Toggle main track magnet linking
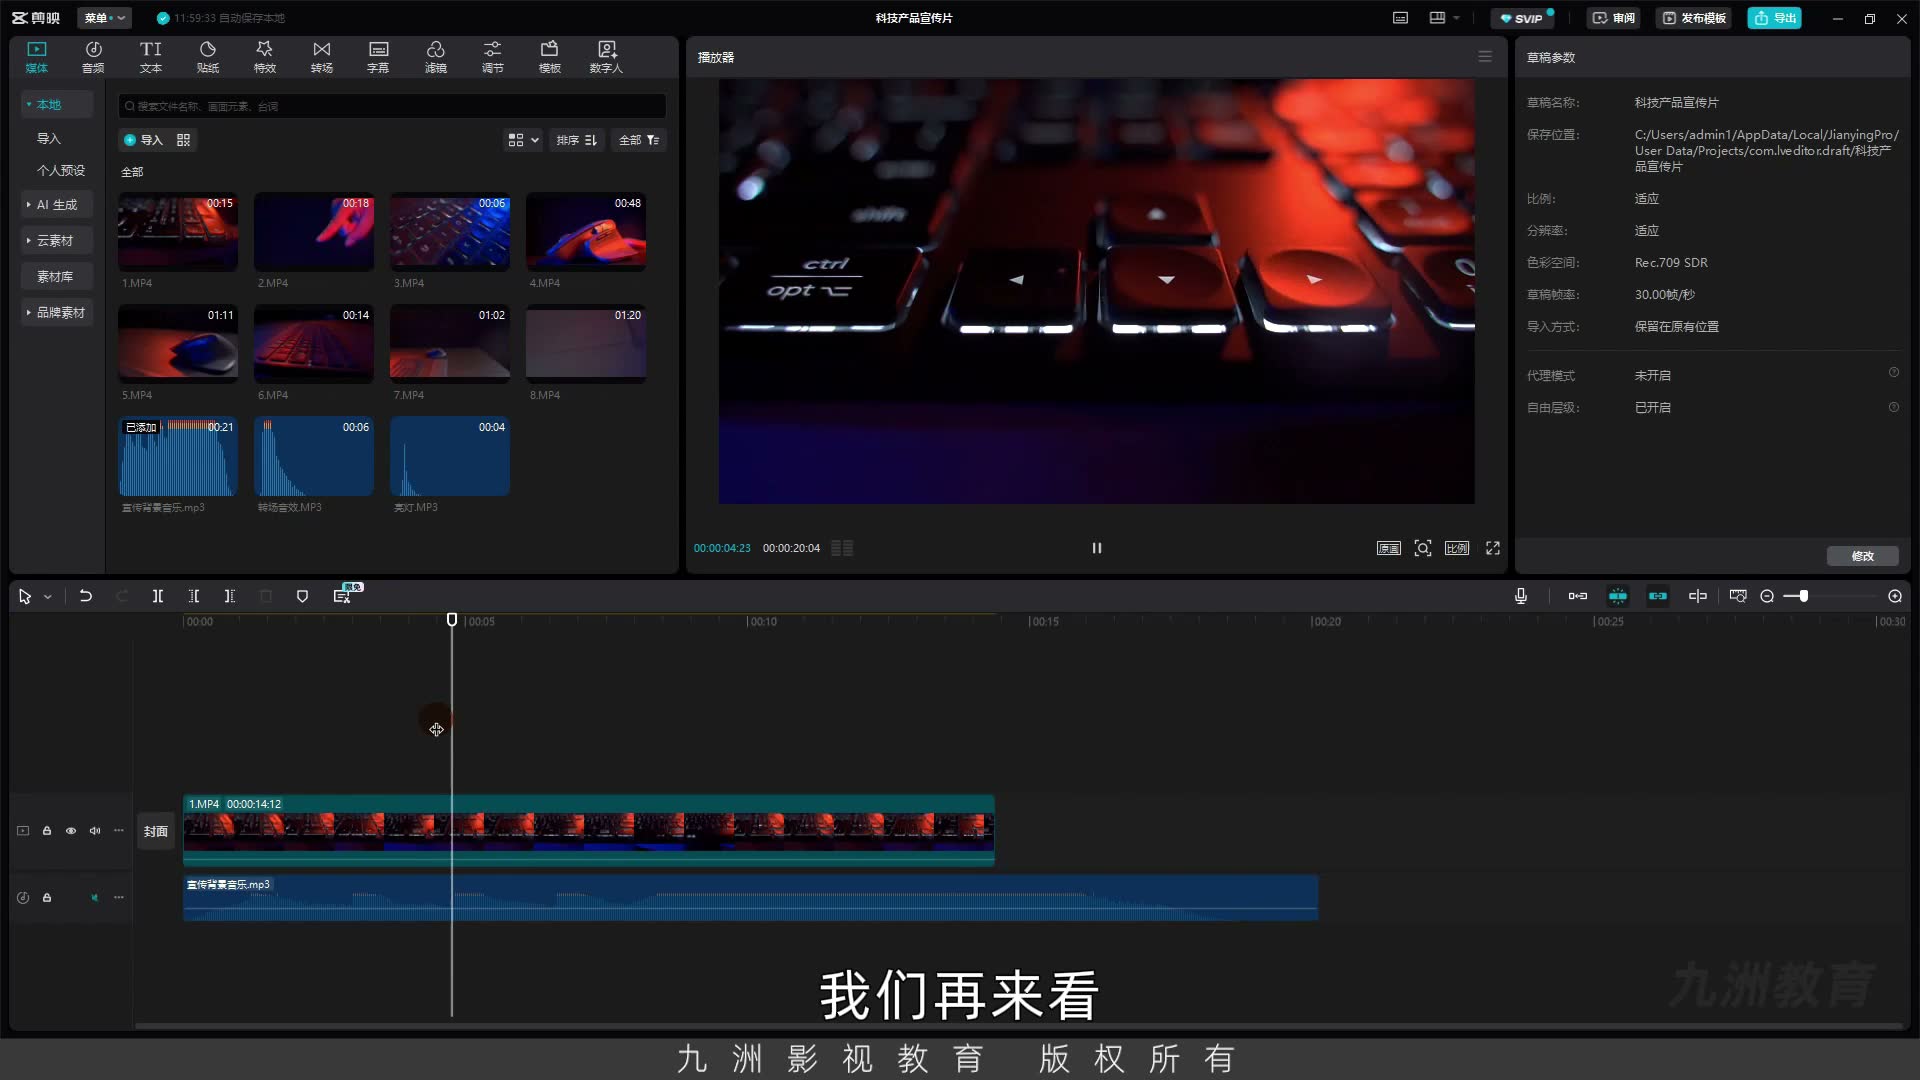This screenshot has height=1080, width=1920. pos(1578,596)
